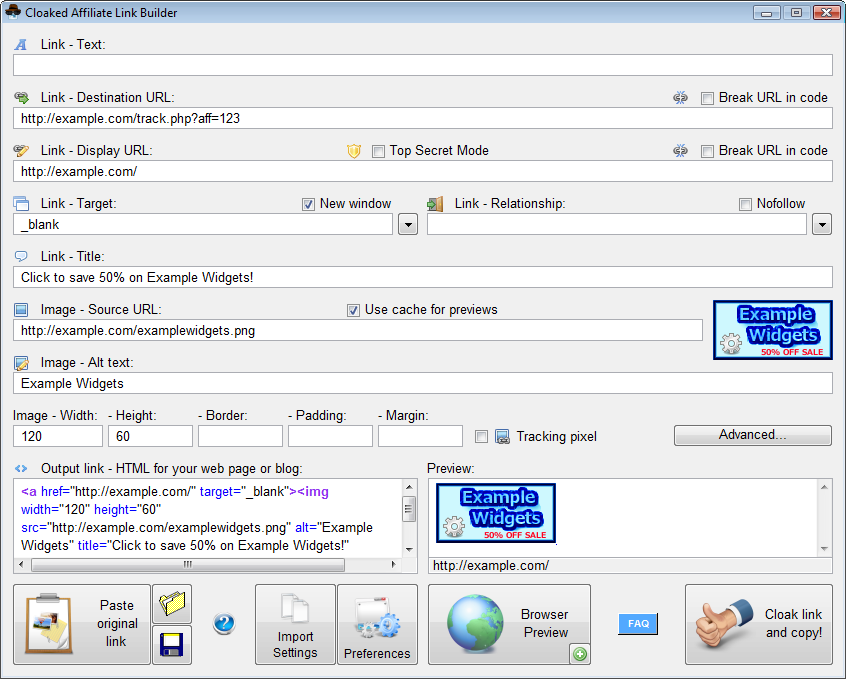Click Paste original link clipboard button
Image resolution: width=846 pixels, height=679 pixels.
tap(82, 624)
